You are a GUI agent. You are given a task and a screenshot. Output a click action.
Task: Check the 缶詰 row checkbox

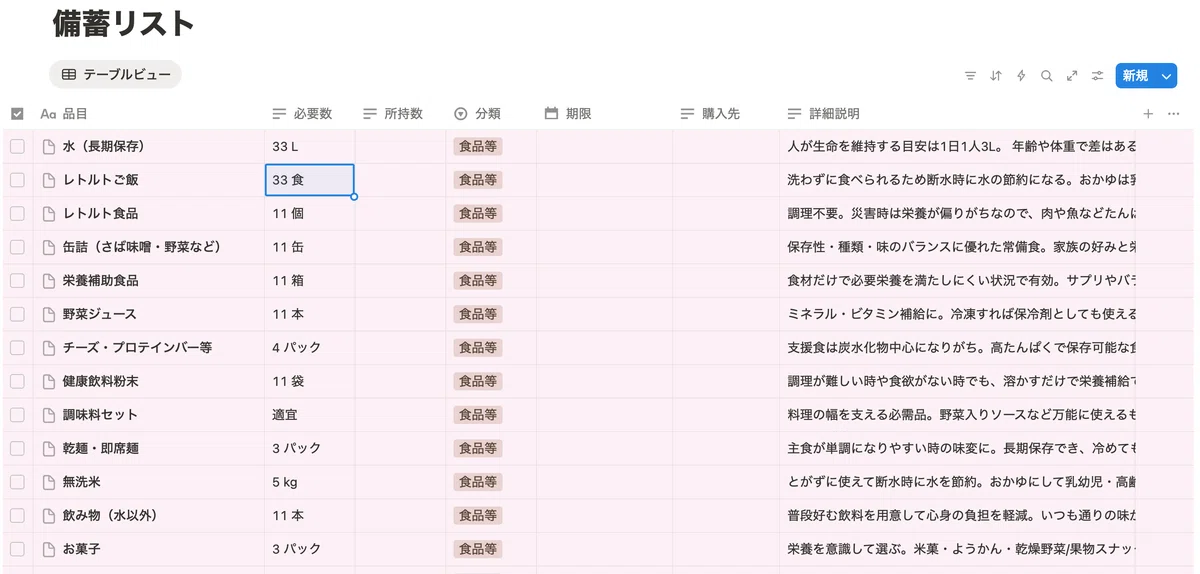tap(17, 247)
